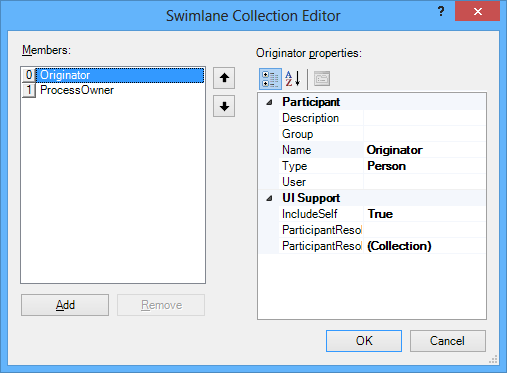Collapse the UI Support category

coord(269,198)
